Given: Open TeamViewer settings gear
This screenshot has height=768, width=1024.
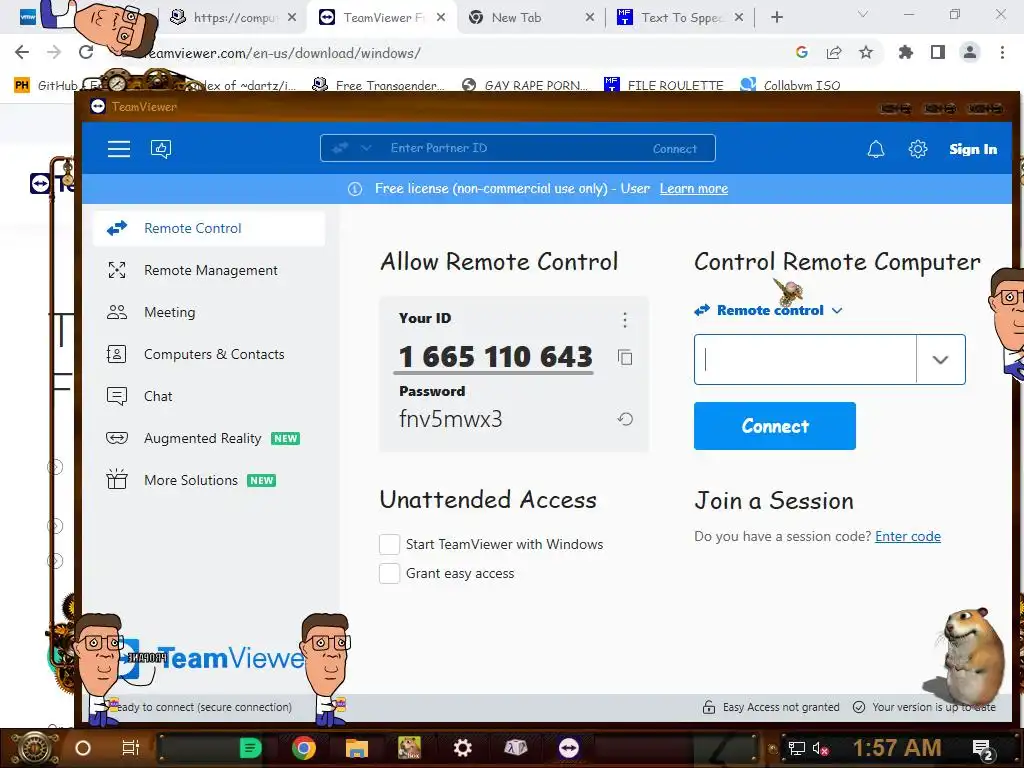Looking at the screenshot, I should coord(918,150).
